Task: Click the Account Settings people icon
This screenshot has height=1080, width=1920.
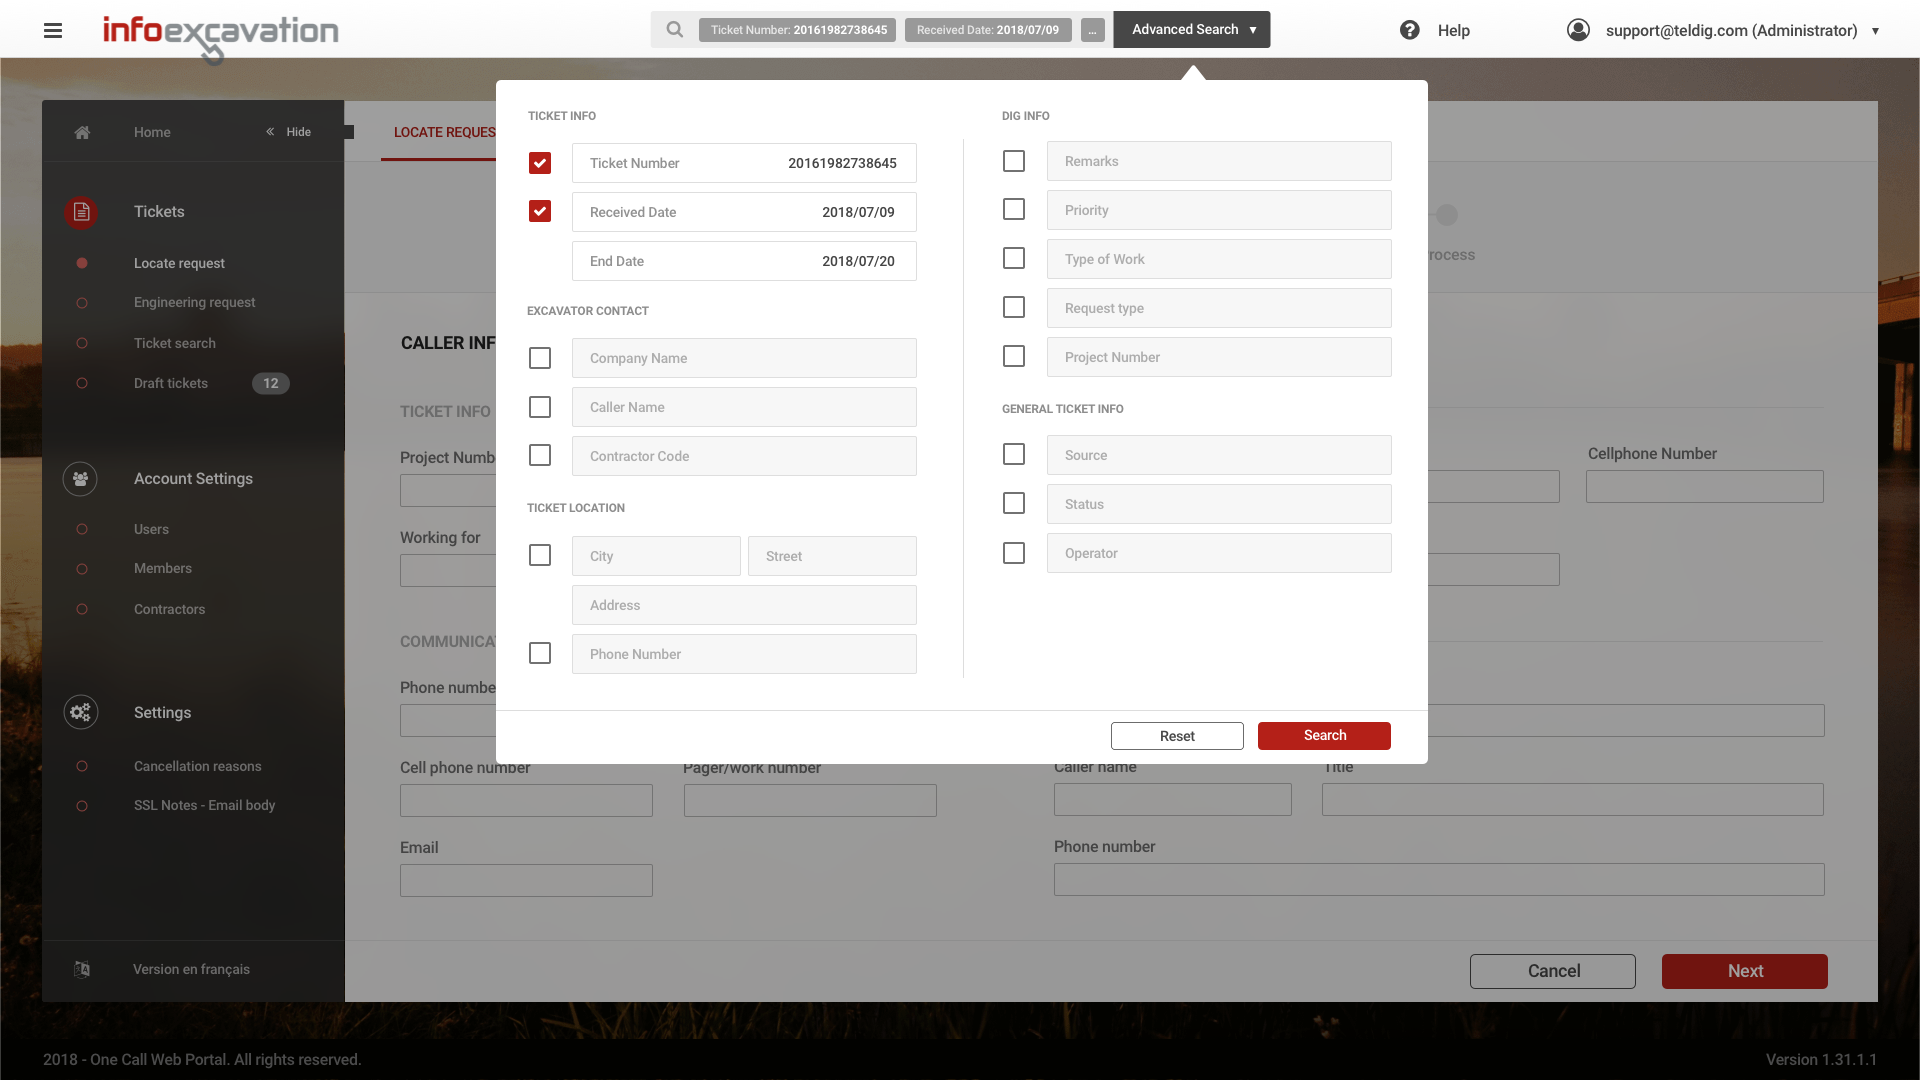Action: tap(81, 479)
